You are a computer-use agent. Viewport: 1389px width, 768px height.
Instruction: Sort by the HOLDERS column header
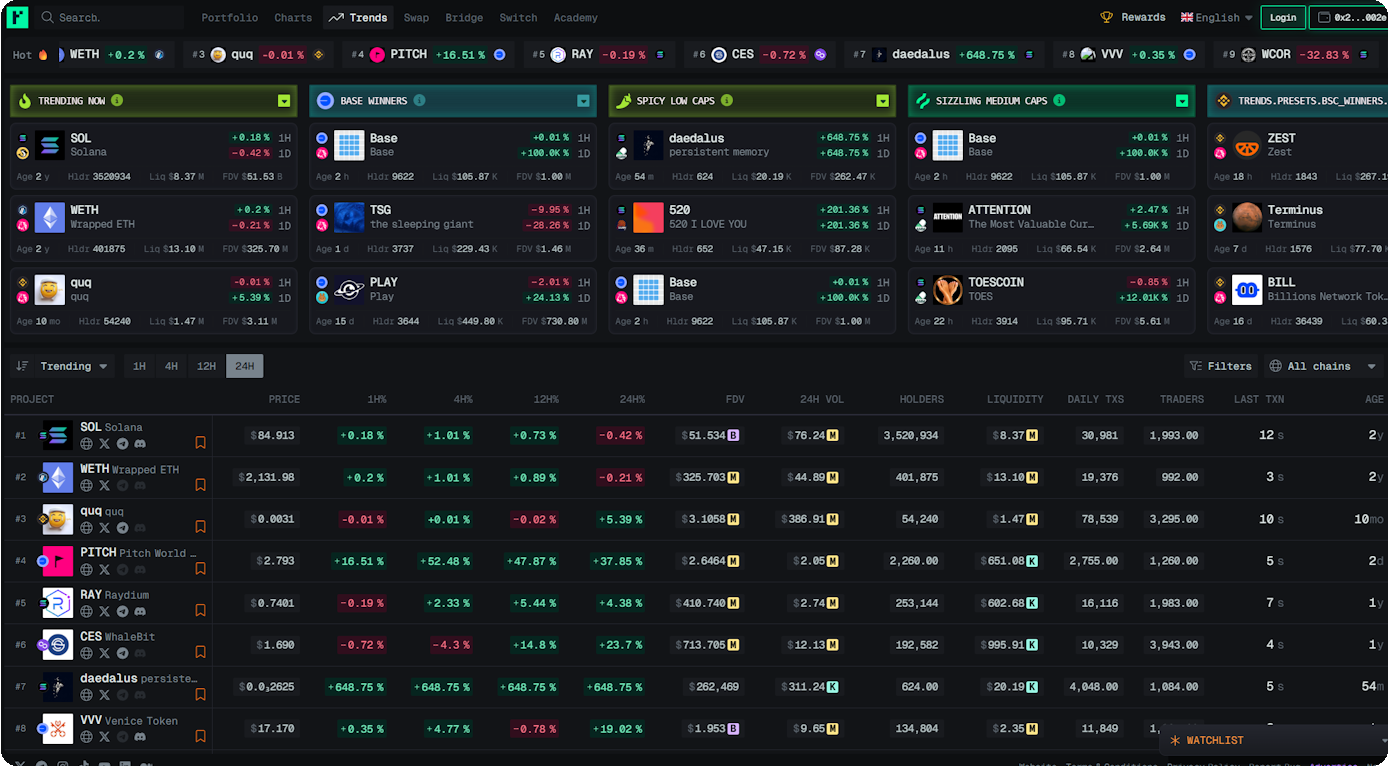pos(922,399)
